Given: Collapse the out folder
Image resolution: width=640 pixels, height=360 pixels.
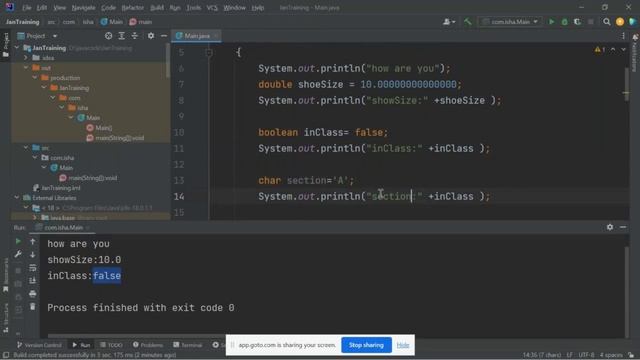Looking at the screenshot, I should click(x=26, y=68).
